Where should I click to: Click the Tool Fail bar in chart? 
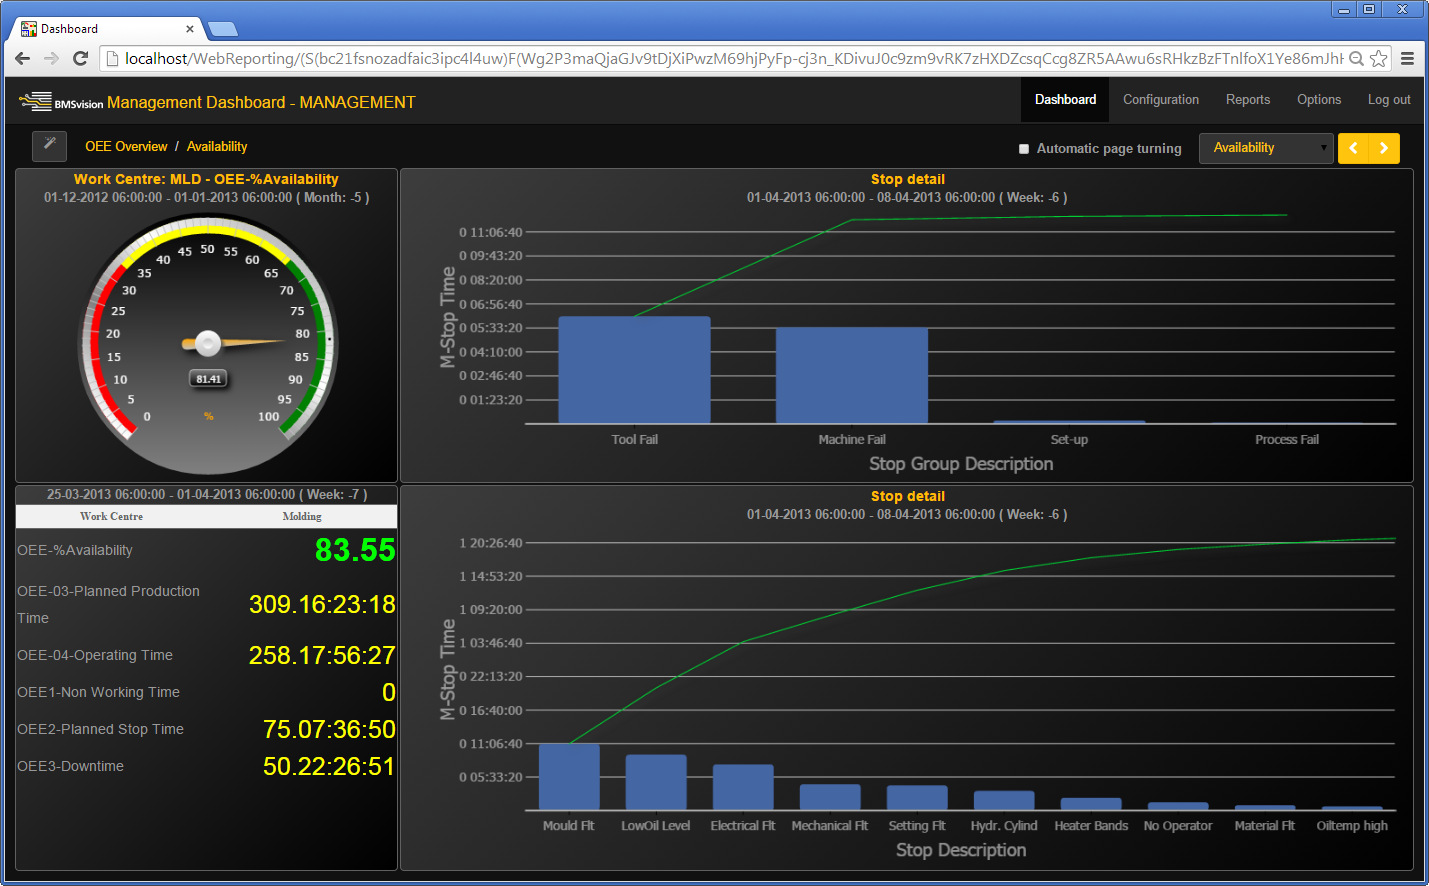point(634,370)
